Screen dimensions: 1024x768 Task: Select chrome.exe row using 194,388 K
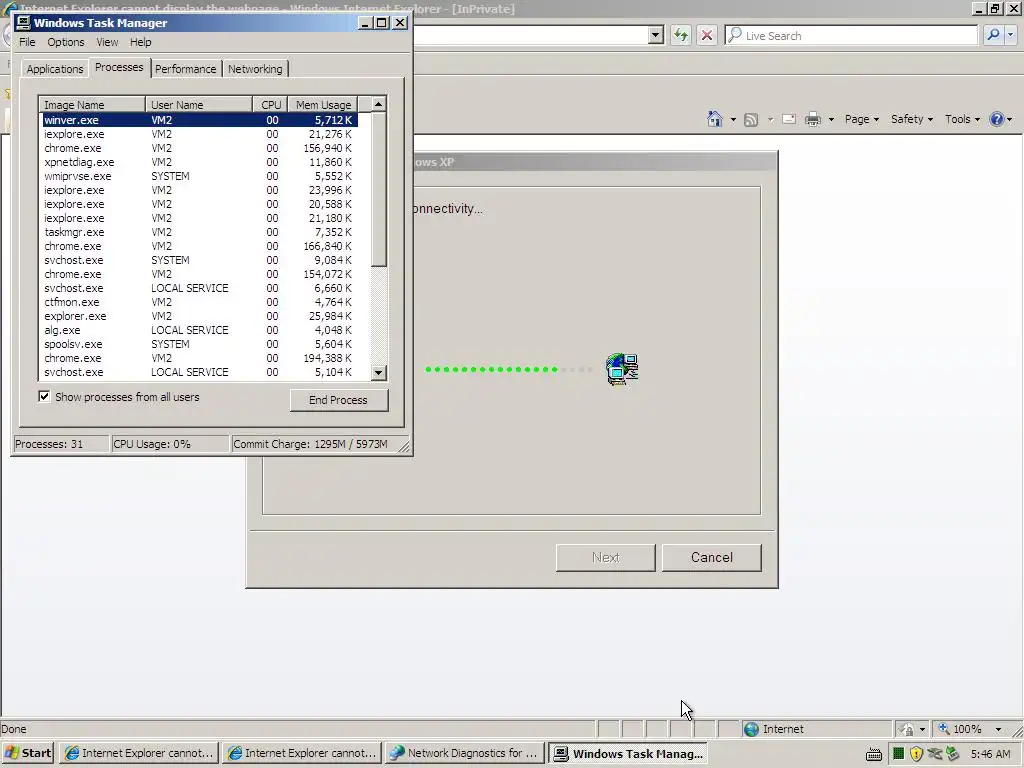199,358
